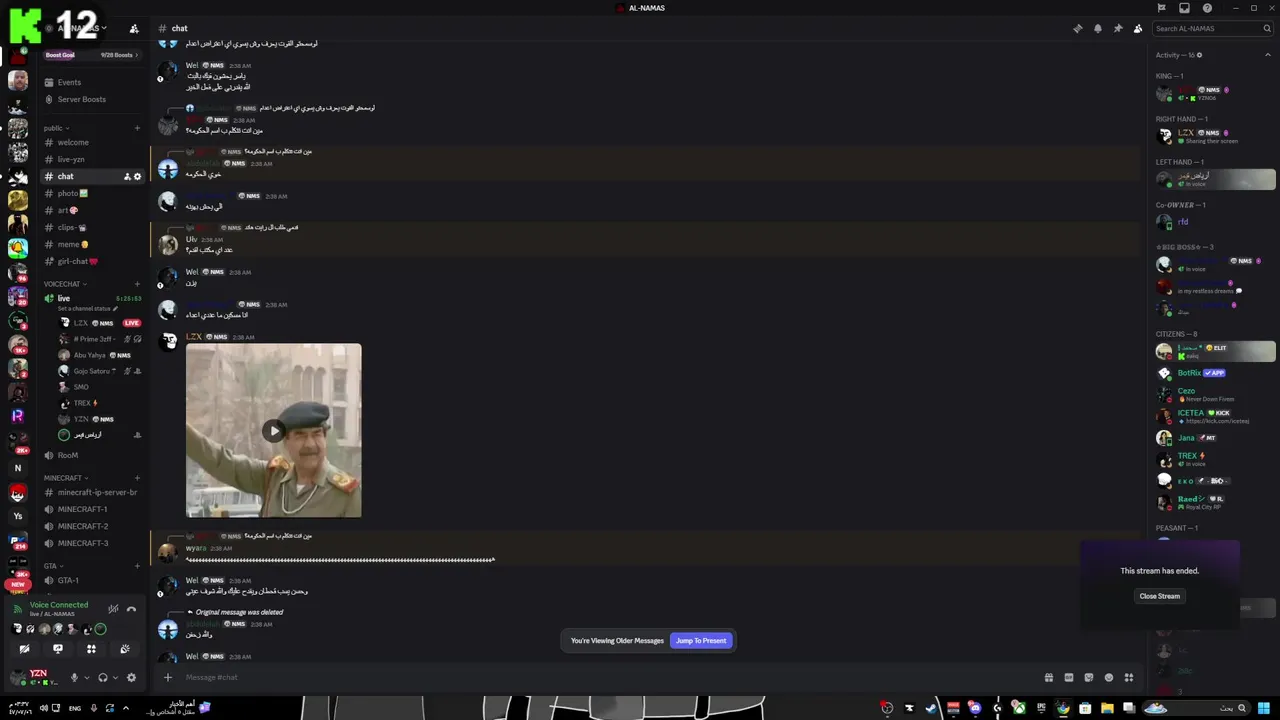Hide the member list icon
Image resolution: width=1280 pixels, height=720 pixels.
pyautogui.click(x=1138, y=28)
